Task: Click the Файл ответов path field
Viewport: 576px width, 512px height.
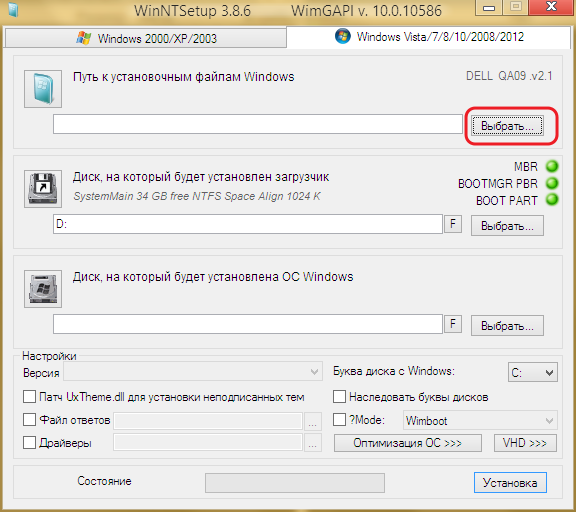Action: point(208,421)
